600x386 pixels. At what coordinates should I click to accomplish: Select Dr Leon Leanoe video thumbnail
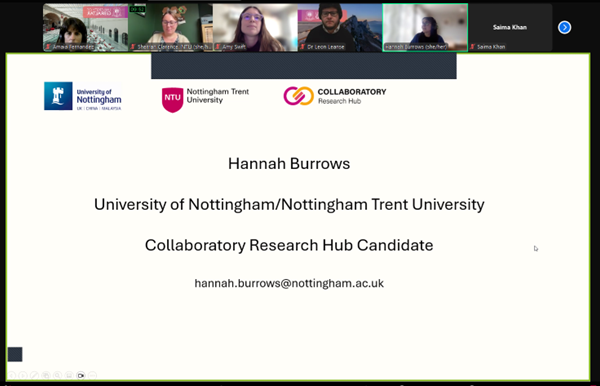click(x=340, y=28)
